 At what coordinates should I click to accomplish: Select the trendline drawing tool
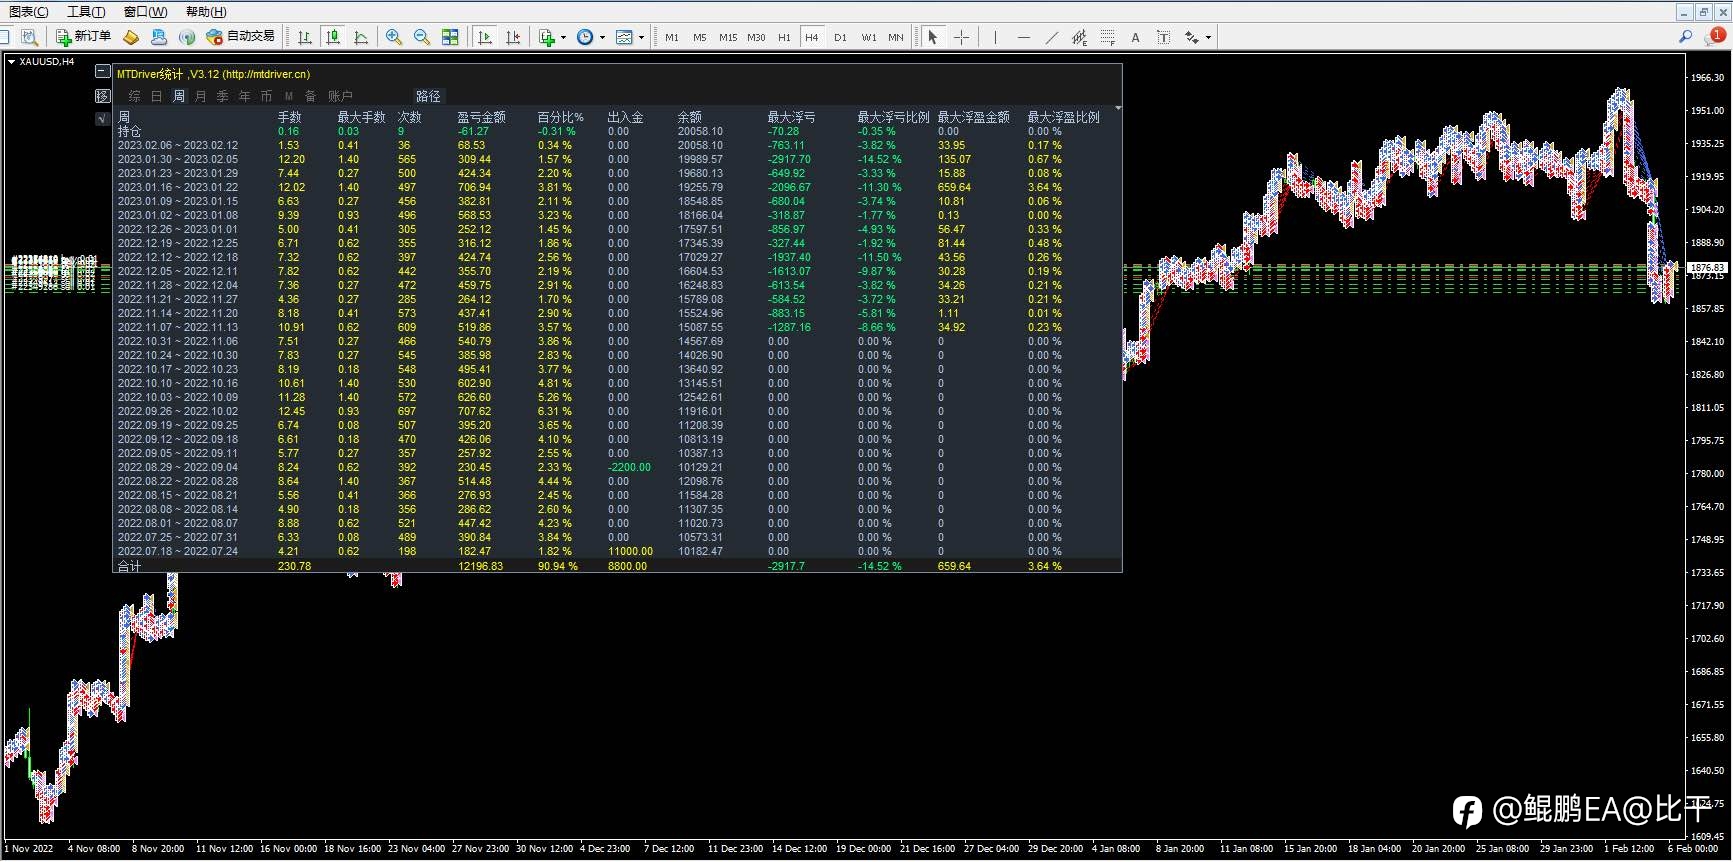(1051, 37)
